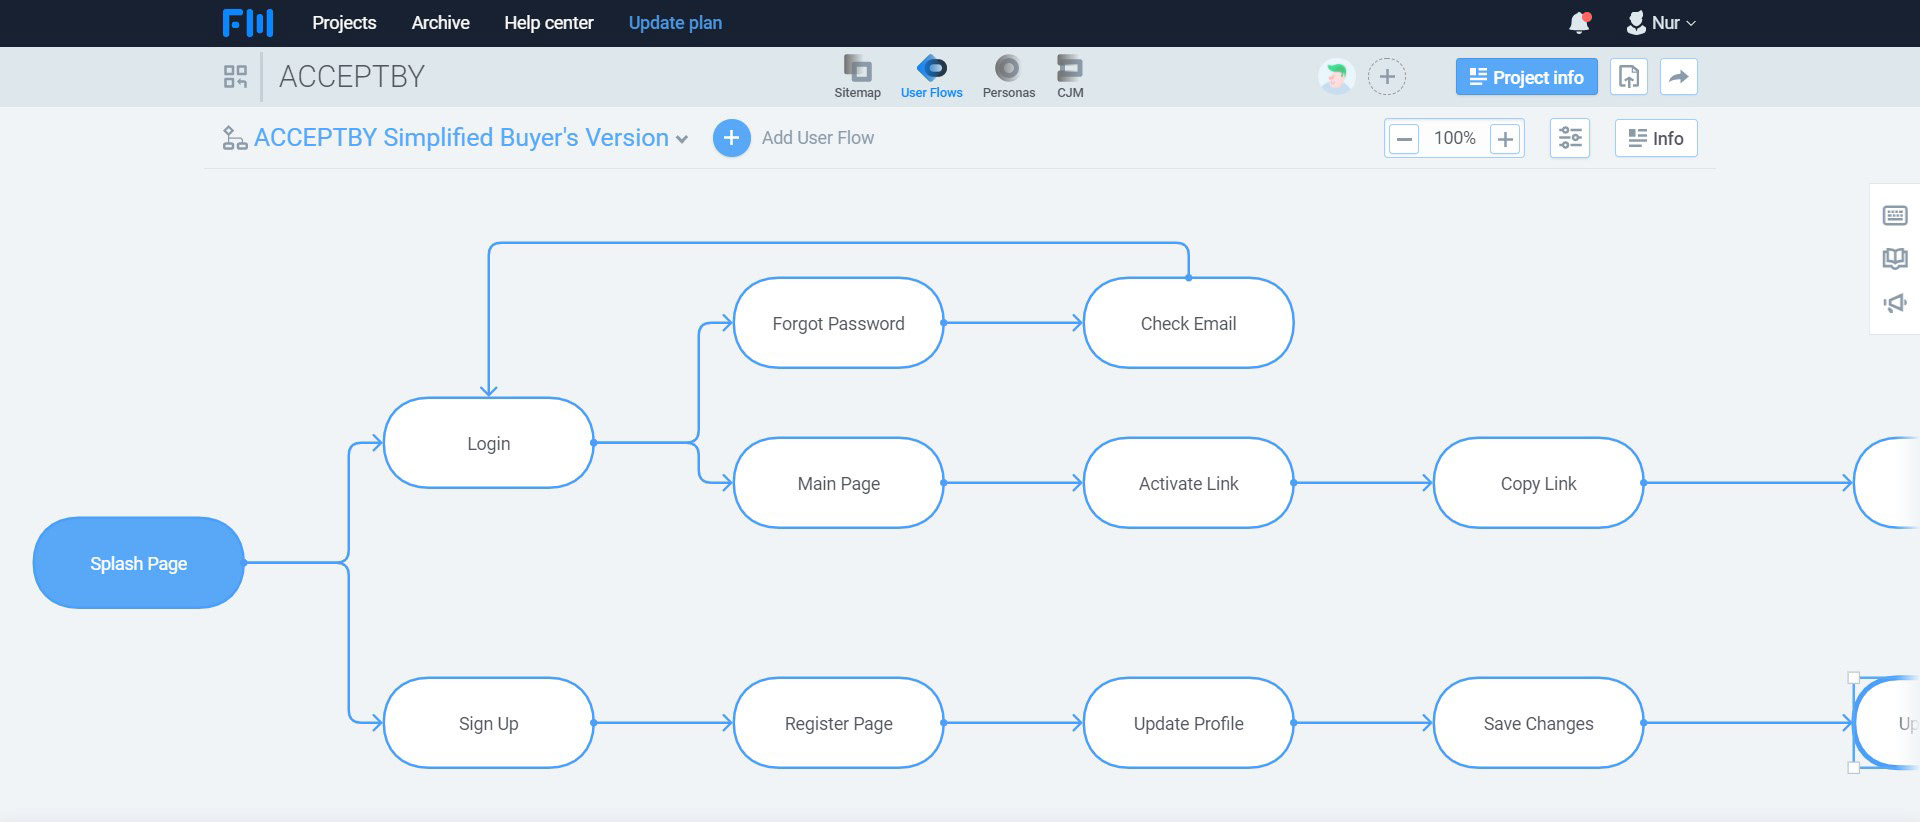Open the Help center
The image size is (1920, 822).
pos(548,22)
